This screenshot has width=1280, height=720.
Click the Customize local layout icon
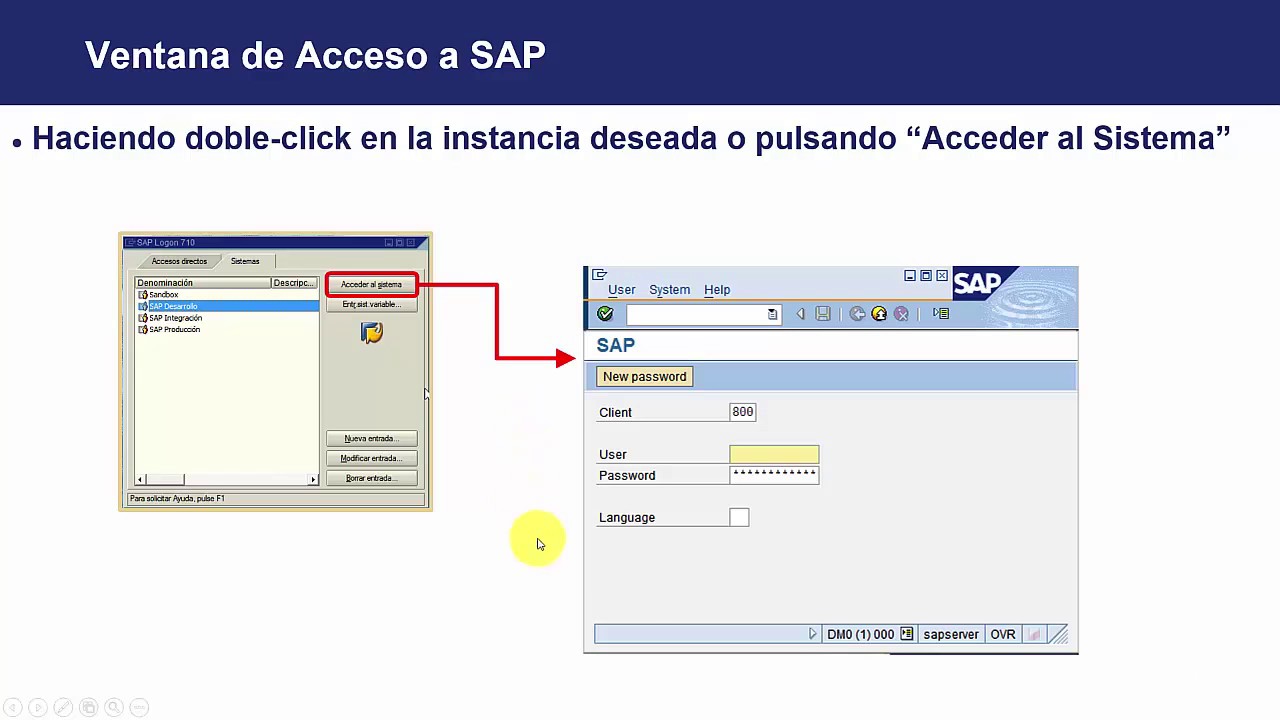[x=941, y=314]
